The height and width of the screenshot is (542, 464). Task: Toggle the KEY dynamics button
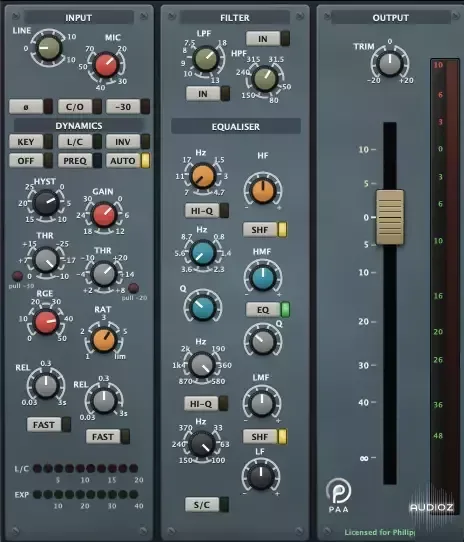[31, 141]
